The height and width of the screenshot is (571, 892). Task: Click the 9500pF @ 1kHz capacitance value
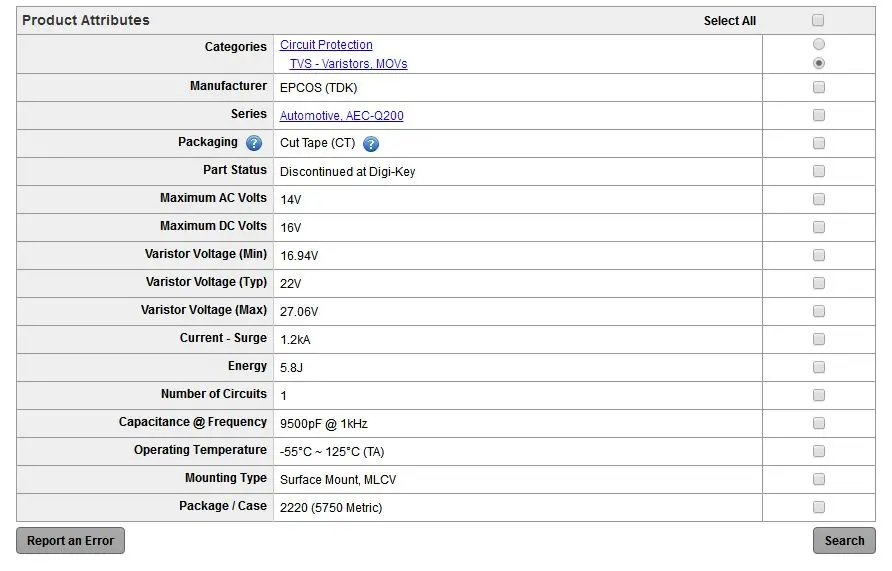[324, 424]
